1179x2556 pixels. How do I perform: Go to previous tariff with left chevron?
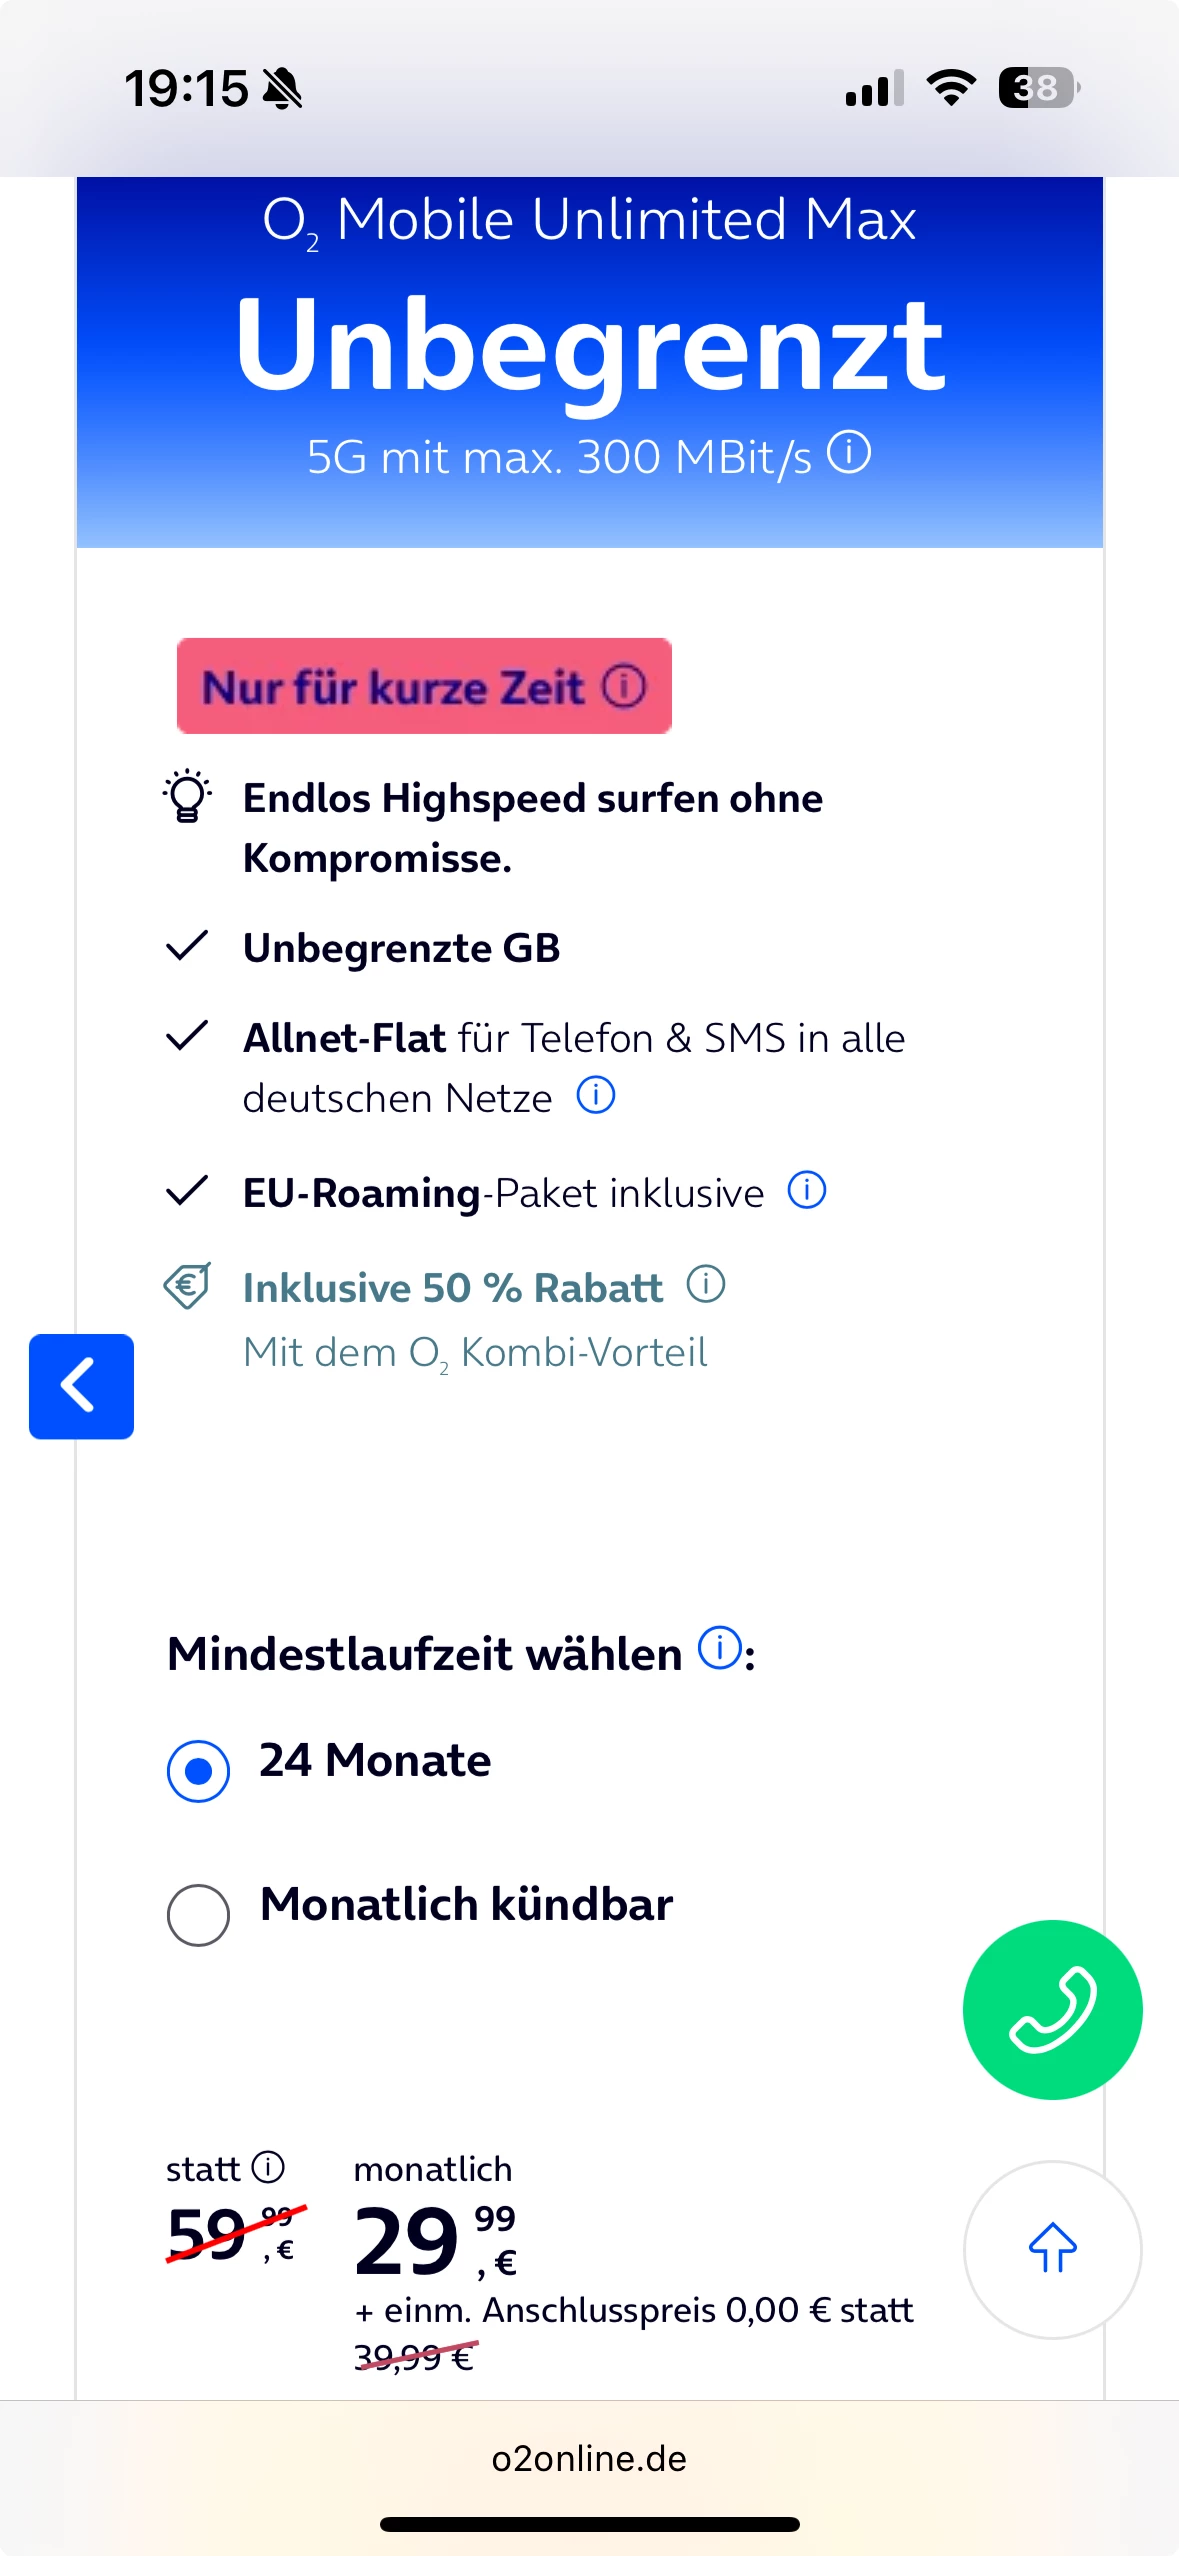(x=81, y=1386)
